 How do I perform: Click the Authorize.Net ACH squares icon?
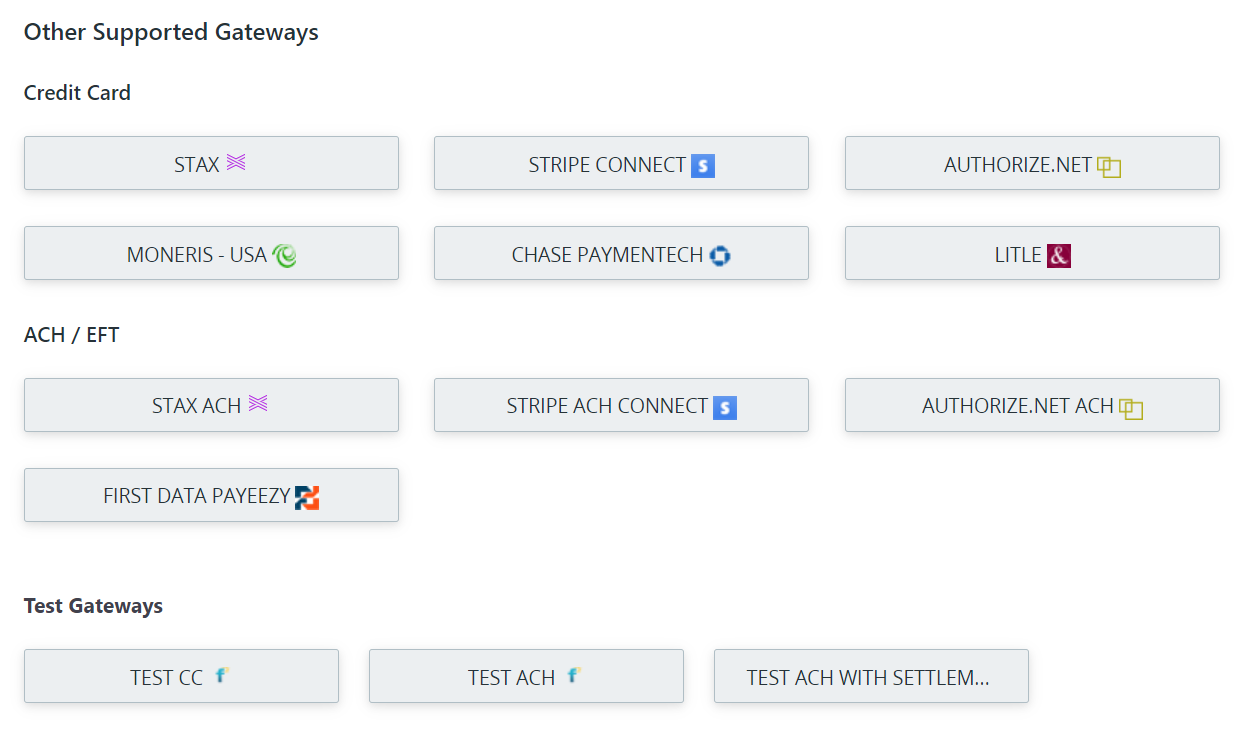click(x=1131, y=409)
